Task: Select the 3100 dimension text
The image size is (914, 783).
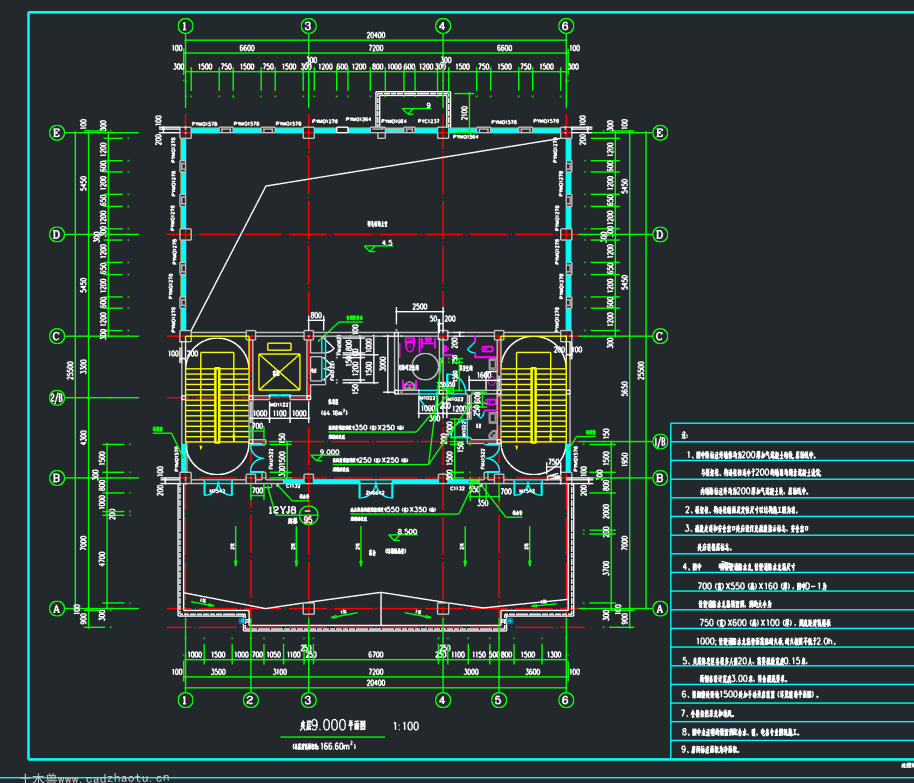Action: (x=280, y=672)
